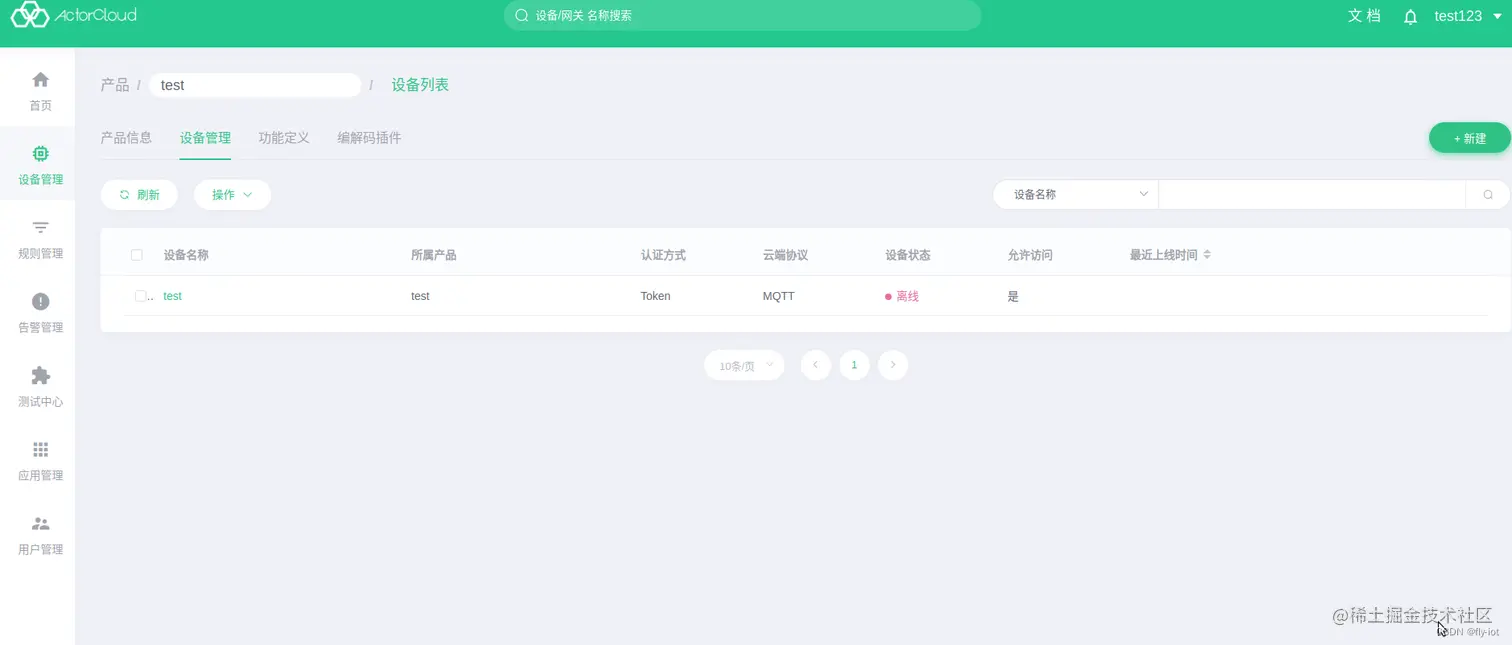This screenshot has height=645, width=1512.
Task: Click the 允许访问 column header
Action: 1030,255
